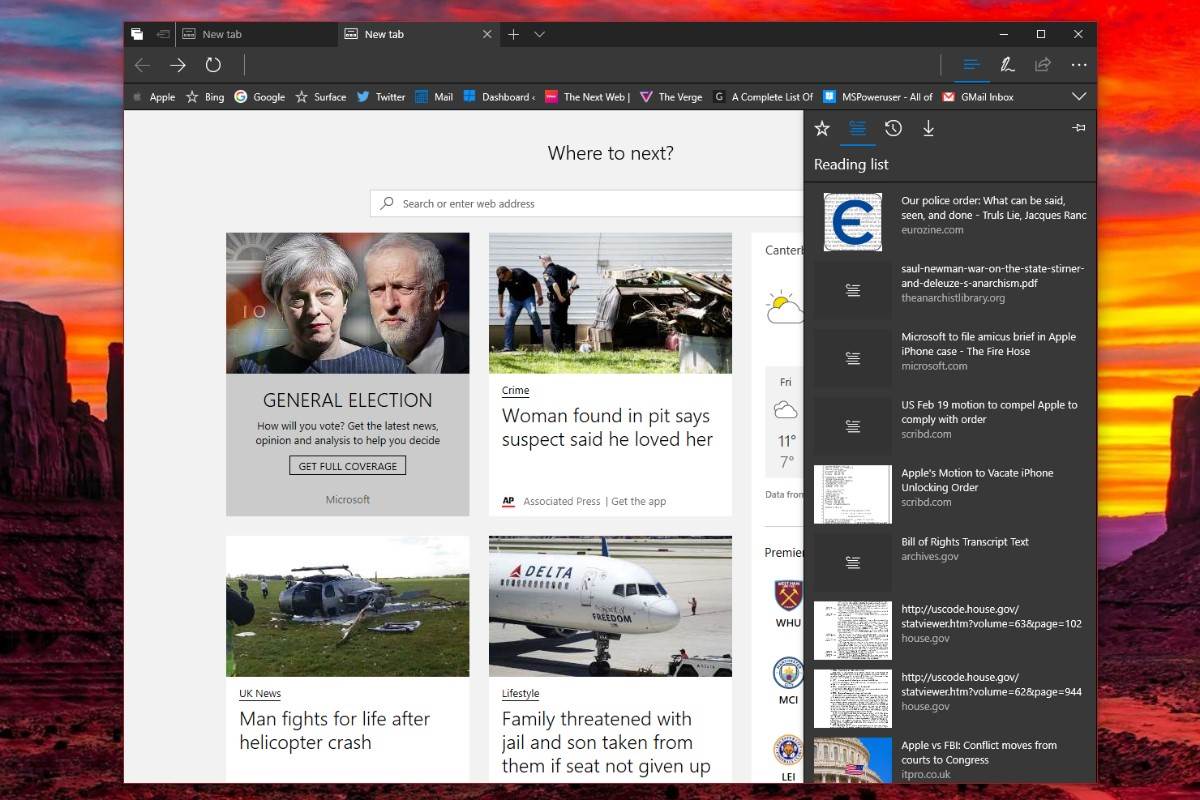The height and width of the screenshot is (800, 1200).
Task: Open The Verge favorites bar bookmark
Action: click(x=671, y=97)
